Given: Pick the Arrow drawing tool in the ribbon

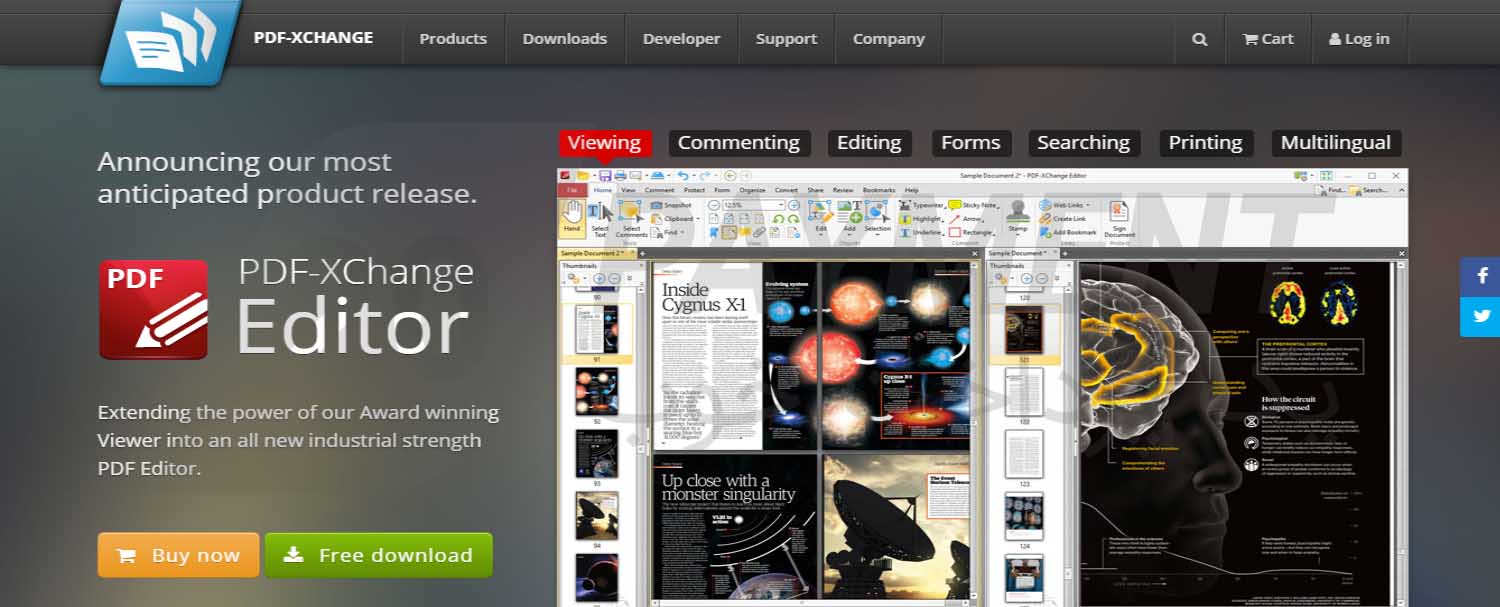Looking at the screenshot, I should click(967, 219).
